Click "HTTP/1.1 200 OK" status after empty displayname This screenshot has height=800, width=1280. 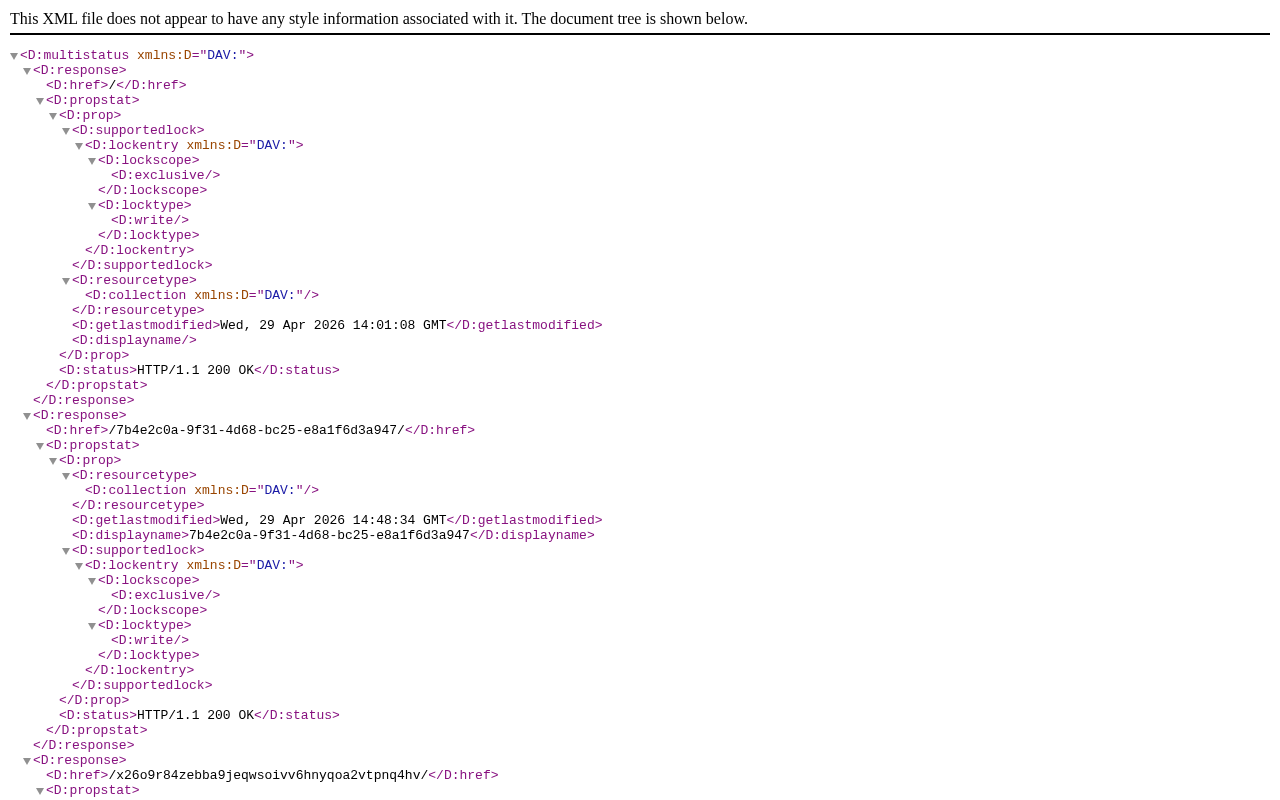tap(195, 371)
